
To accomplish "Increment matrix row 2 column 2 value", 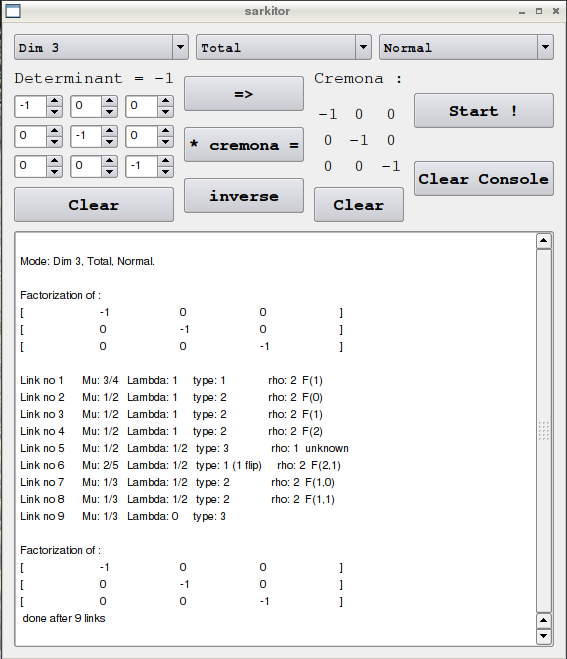I will click(x=109, y=131).
